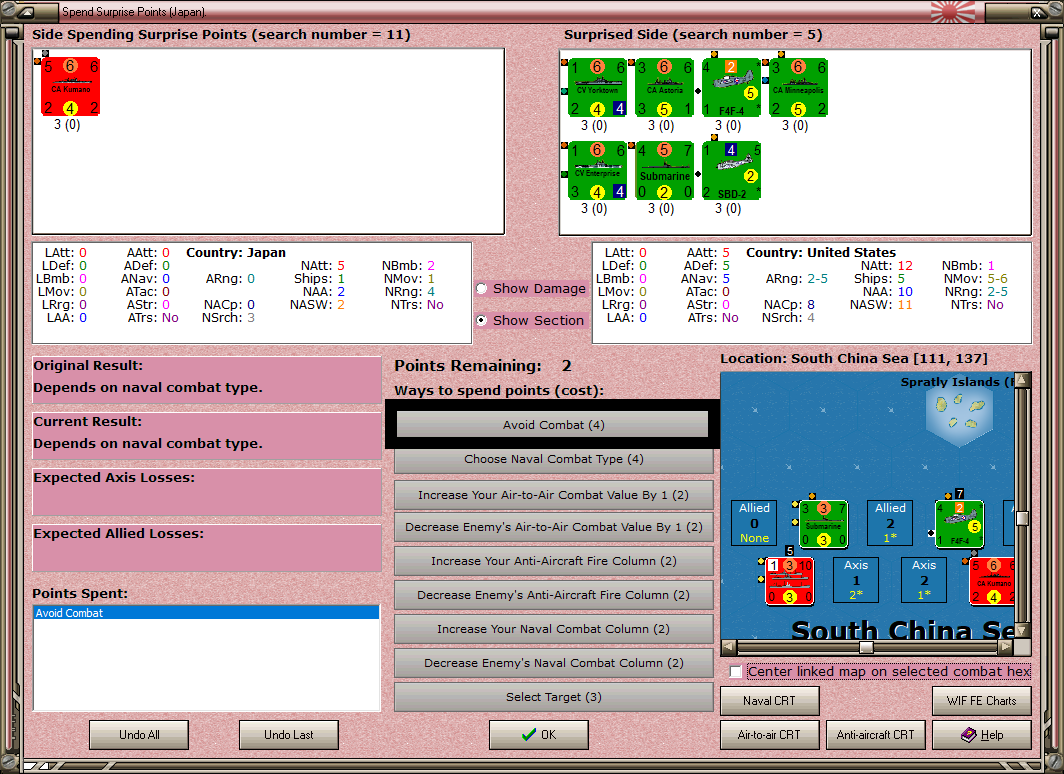Click the map scroll left arrow
Image resolution: width=1064 pixels, height=774 pixels.
click(x=729, y=647)
